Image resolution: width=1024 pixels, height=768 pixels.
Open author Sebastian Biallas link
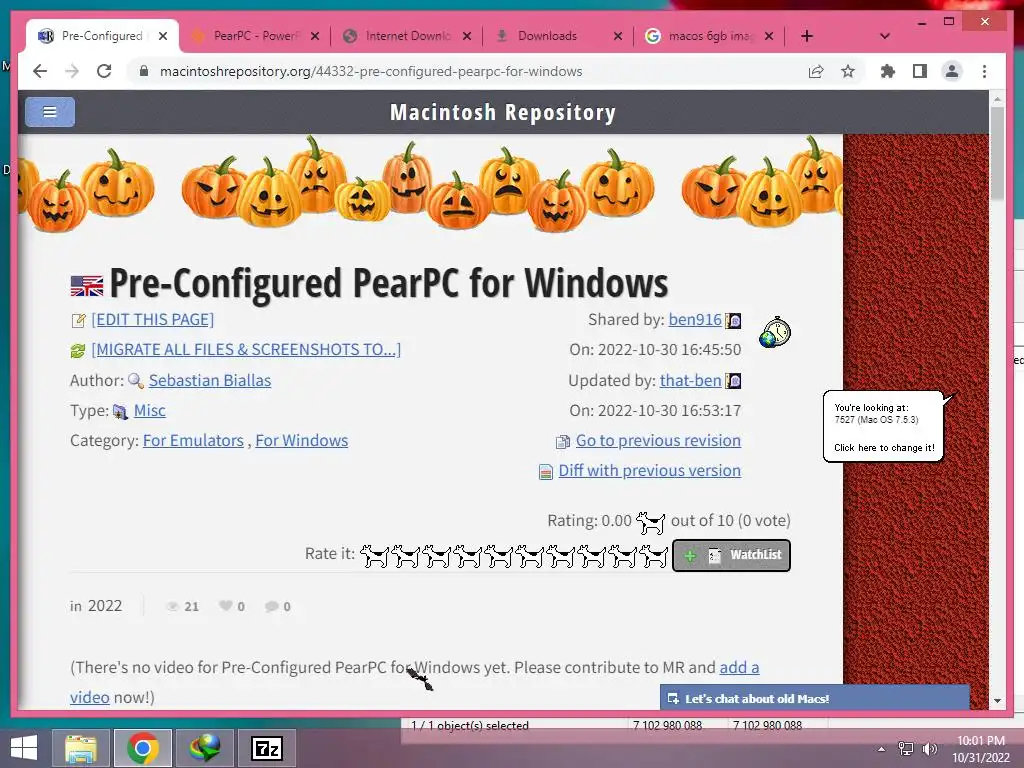pyautogui.click(x=210, y=380)
